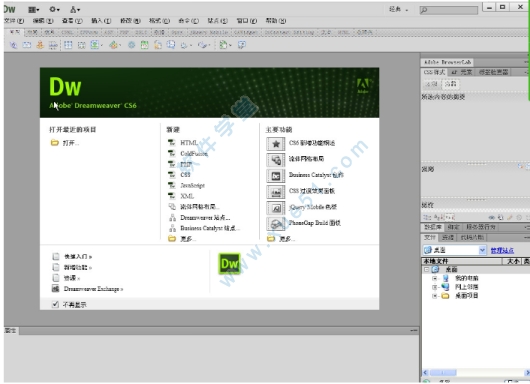Viewport: 530px width, 384px height.
Task: Open the 窗口(W) menu
Action: coord(246,21)
